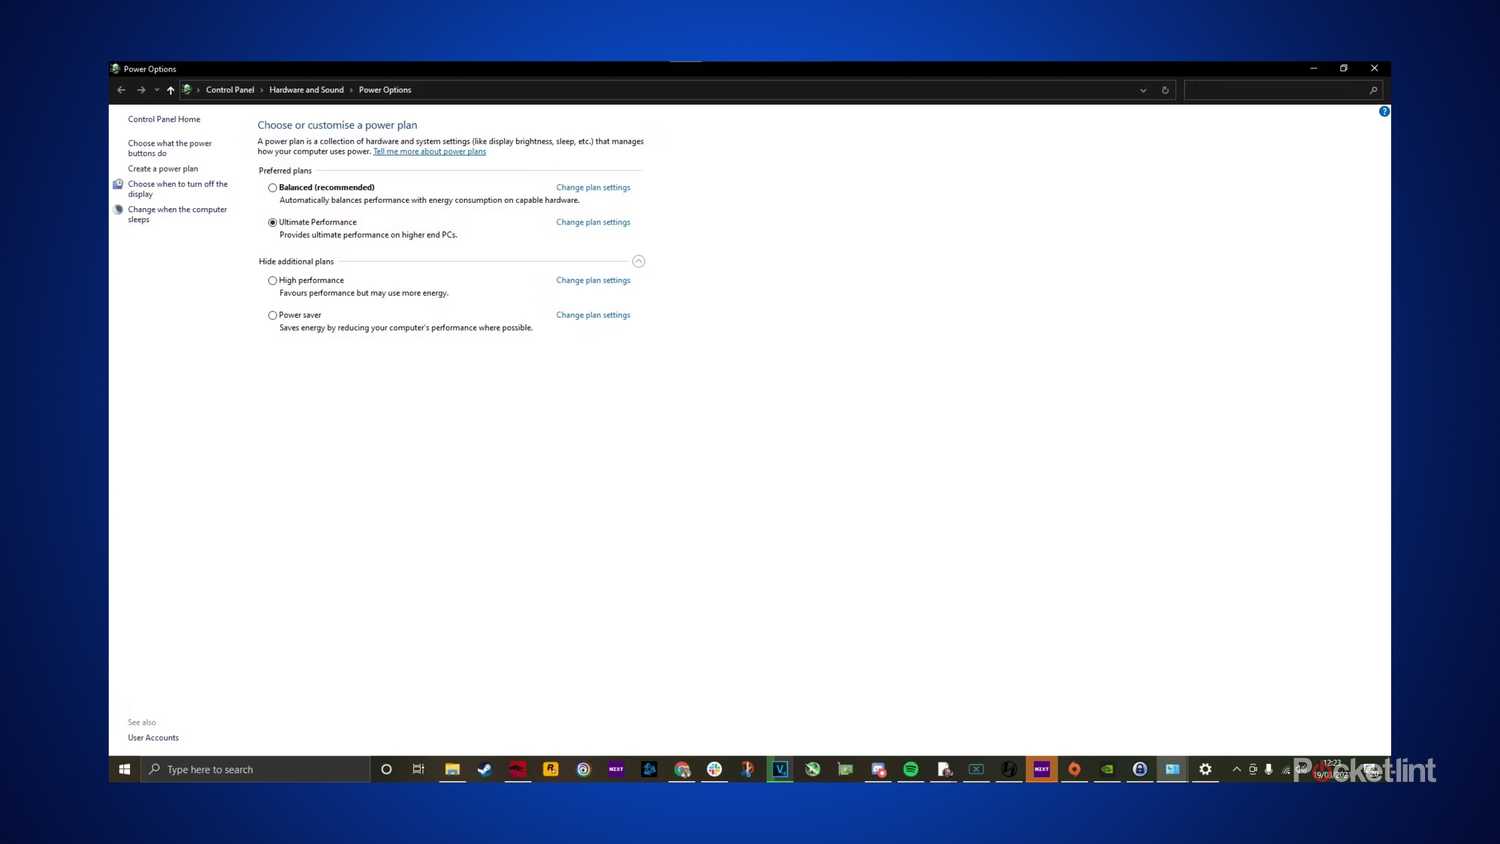This screenshot has height=844, width=1500.
Task: Collapse the Hide additional plans section
Action: point(638,261)
